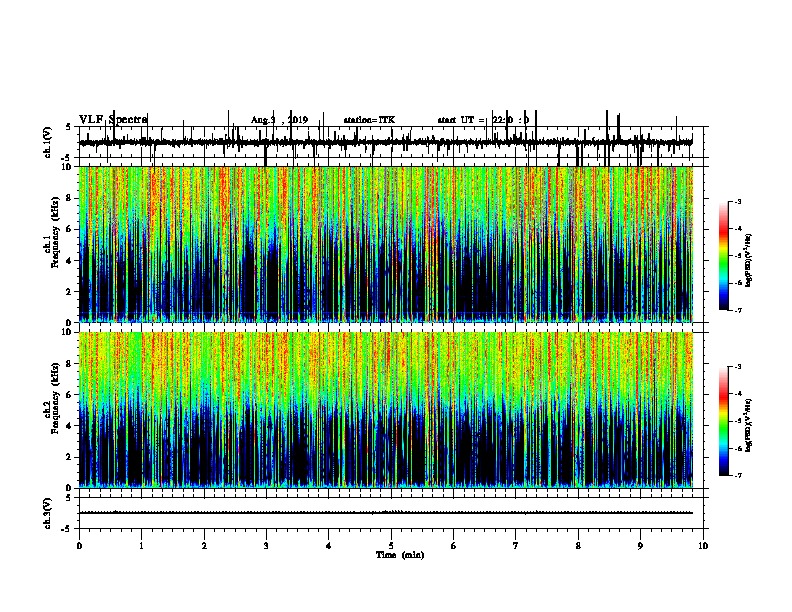This screenshot has width=792, height=612.
Task: Click the "-3" tick on ch.1 color bar
Action: (x=737, y=202)
